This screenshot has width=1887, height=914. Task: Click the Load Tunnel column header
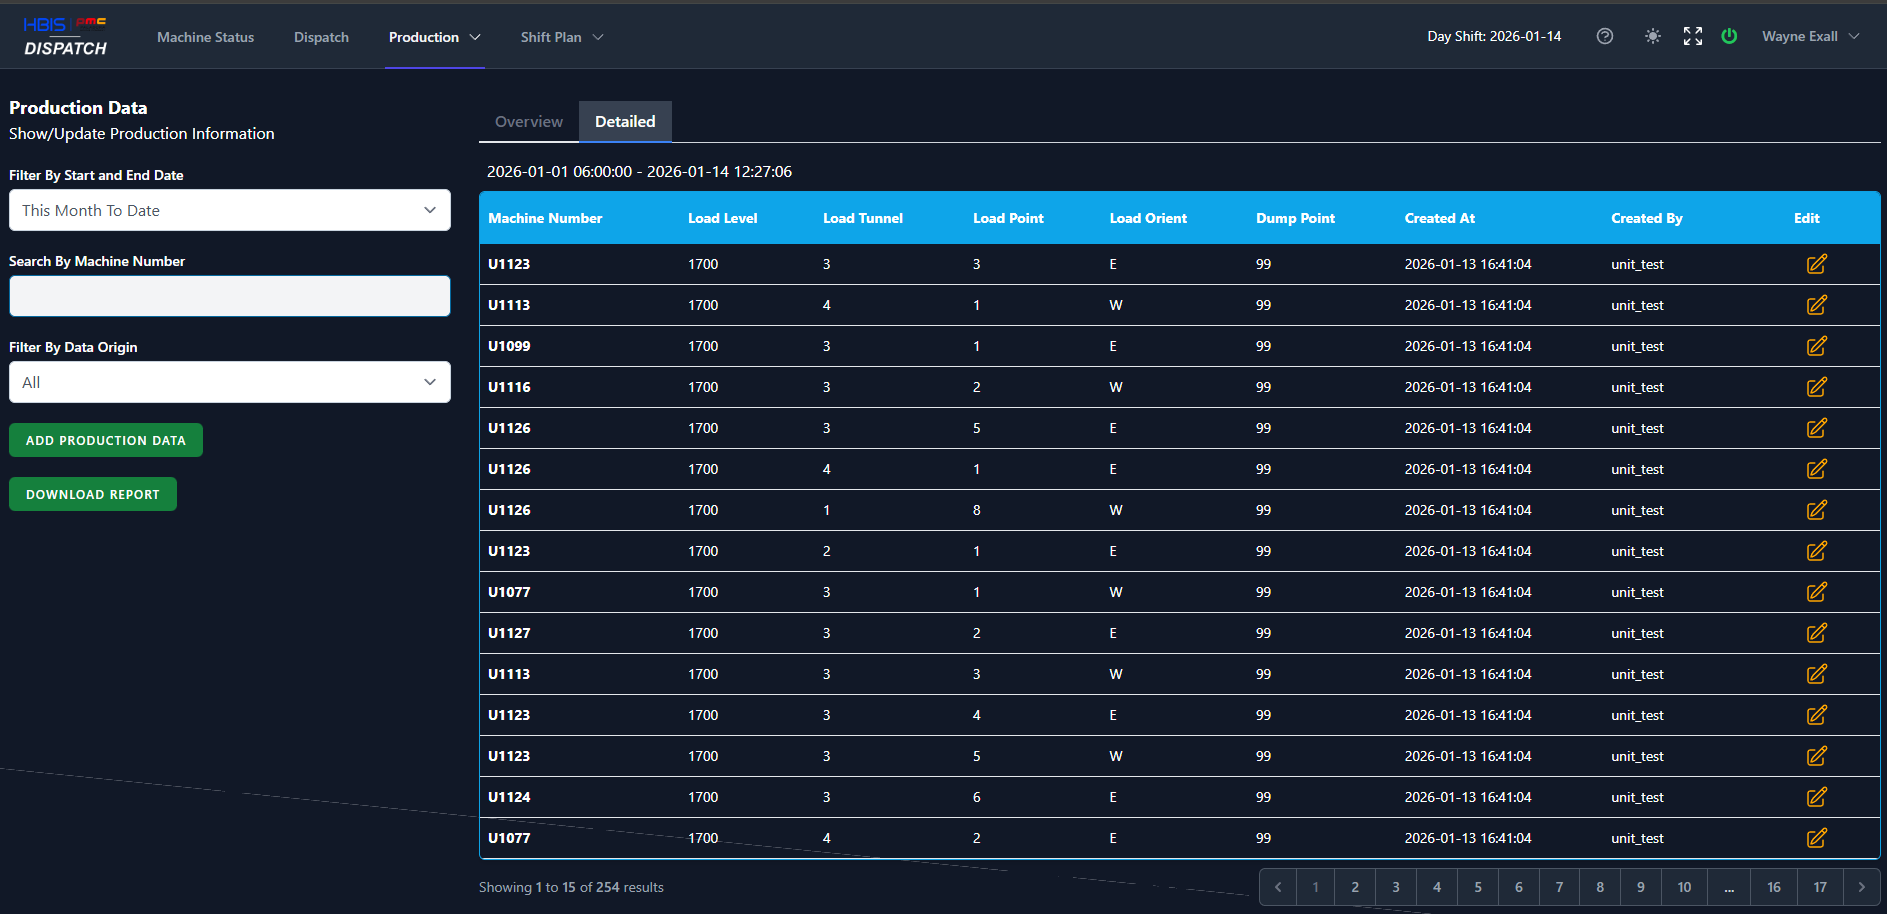[x=863, y=218]
